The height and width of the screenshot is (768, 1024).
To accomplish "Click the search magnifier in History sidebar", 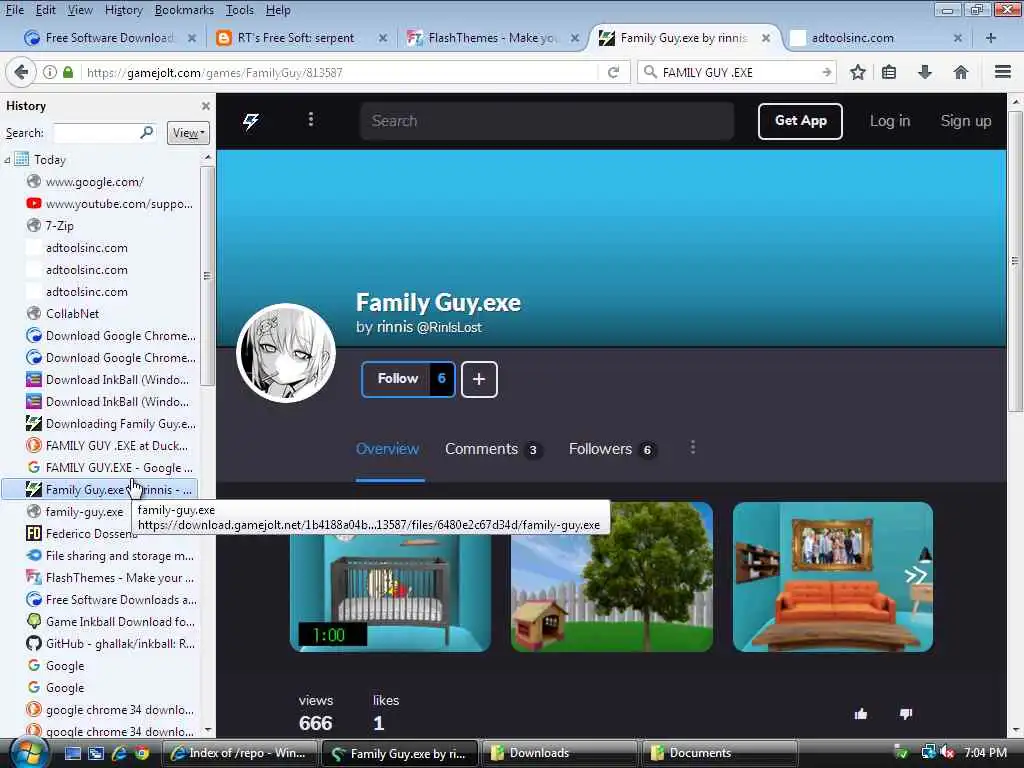I will tap(147, 133).
